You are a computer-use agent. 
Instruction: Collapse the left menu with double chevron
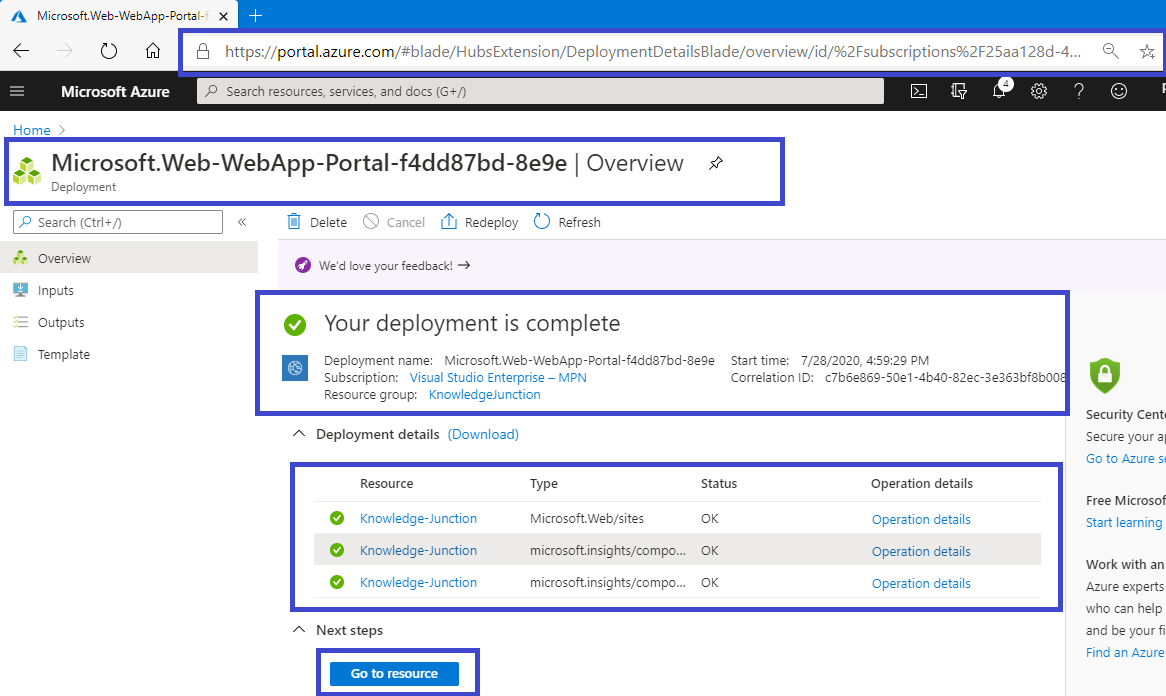click(242, 222)
